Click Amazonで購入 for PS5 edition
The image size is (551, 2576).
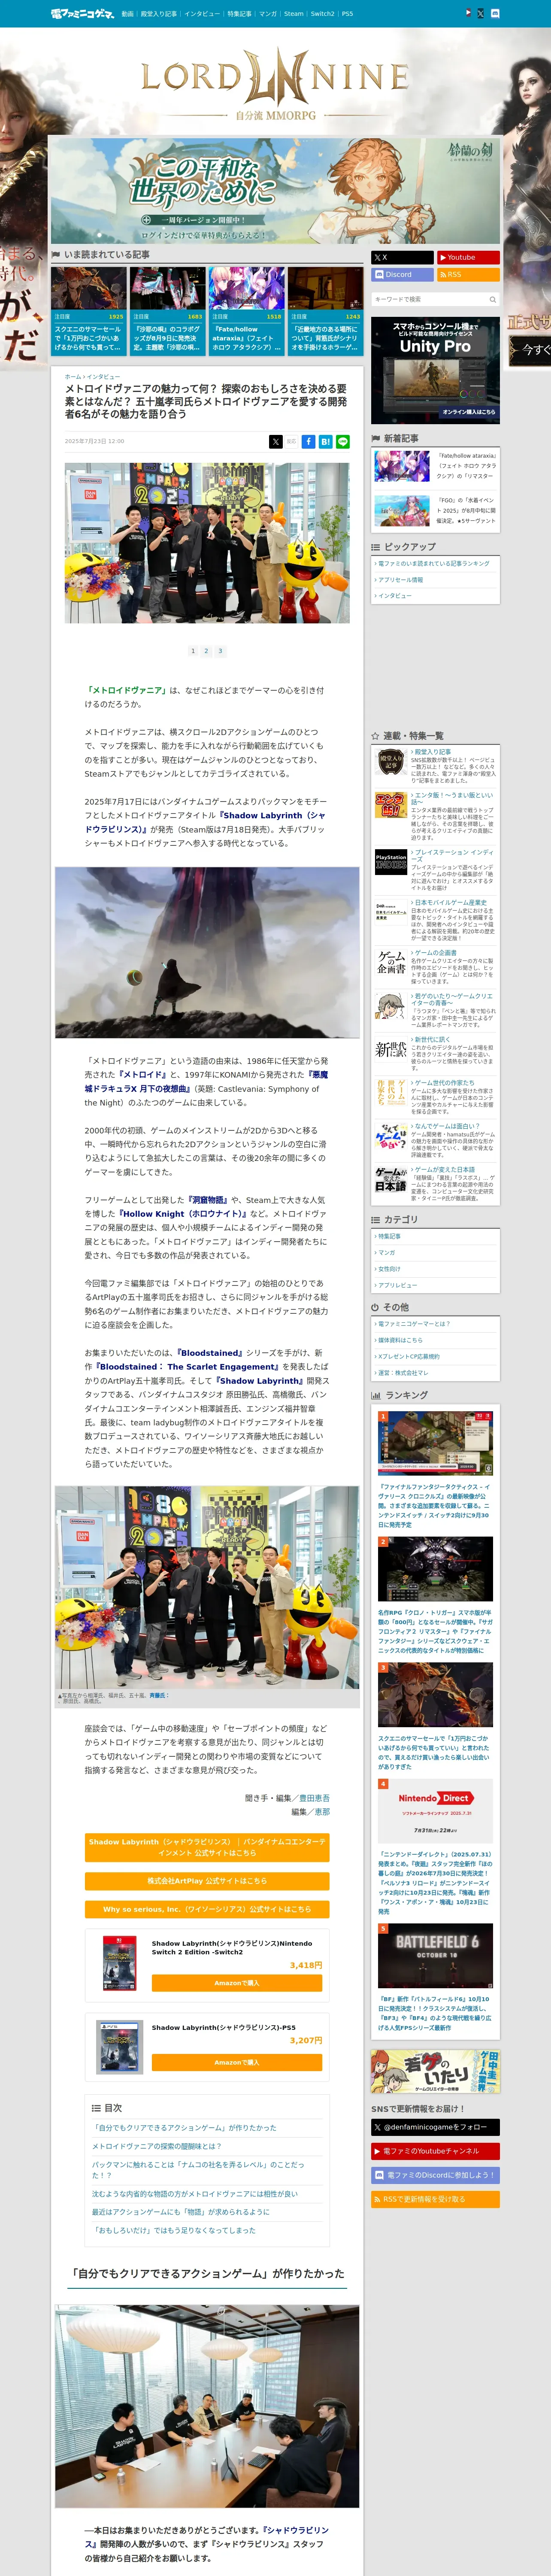pyautogui.click(x=237, y=2062)
